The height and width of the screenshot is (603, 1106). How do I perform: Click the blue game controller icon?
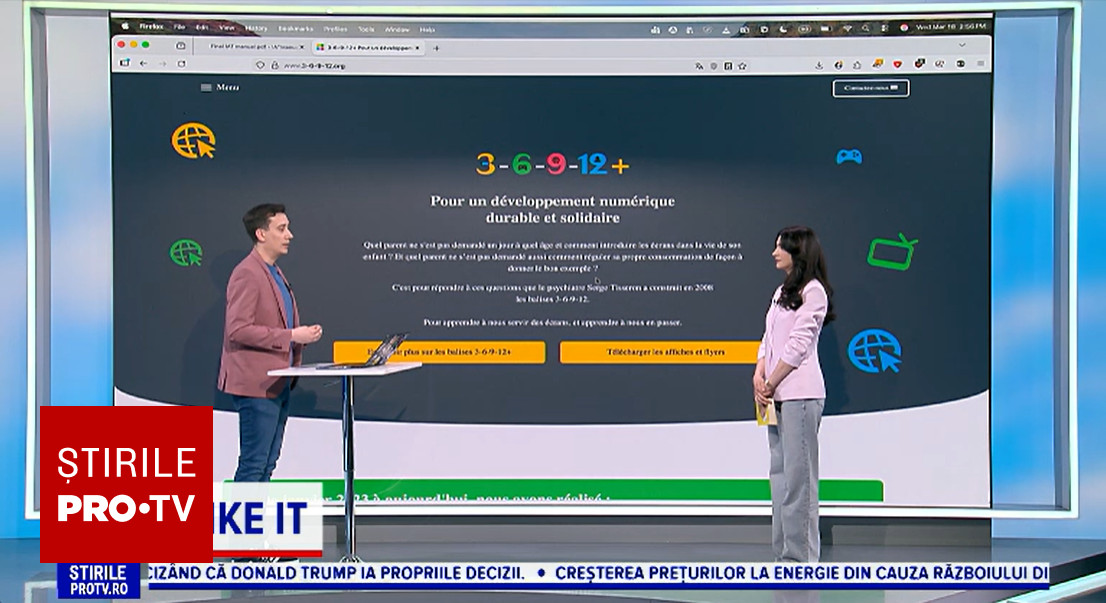[848, 156]
